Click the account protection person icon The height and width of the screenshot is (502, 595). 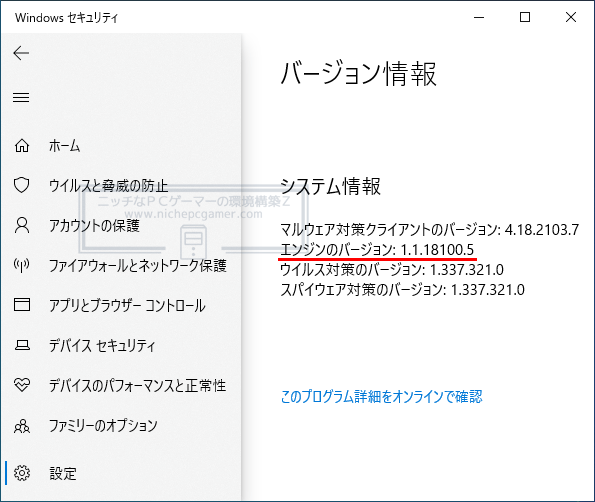22,225
